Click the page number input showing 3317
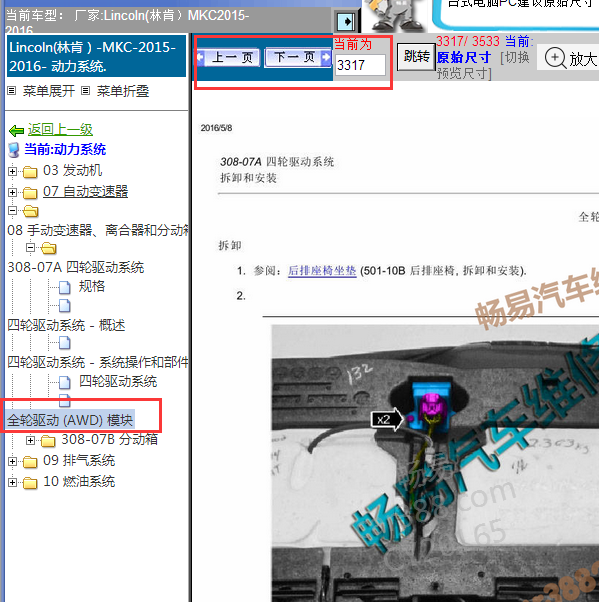599x602 pixels. pos(360,65)
